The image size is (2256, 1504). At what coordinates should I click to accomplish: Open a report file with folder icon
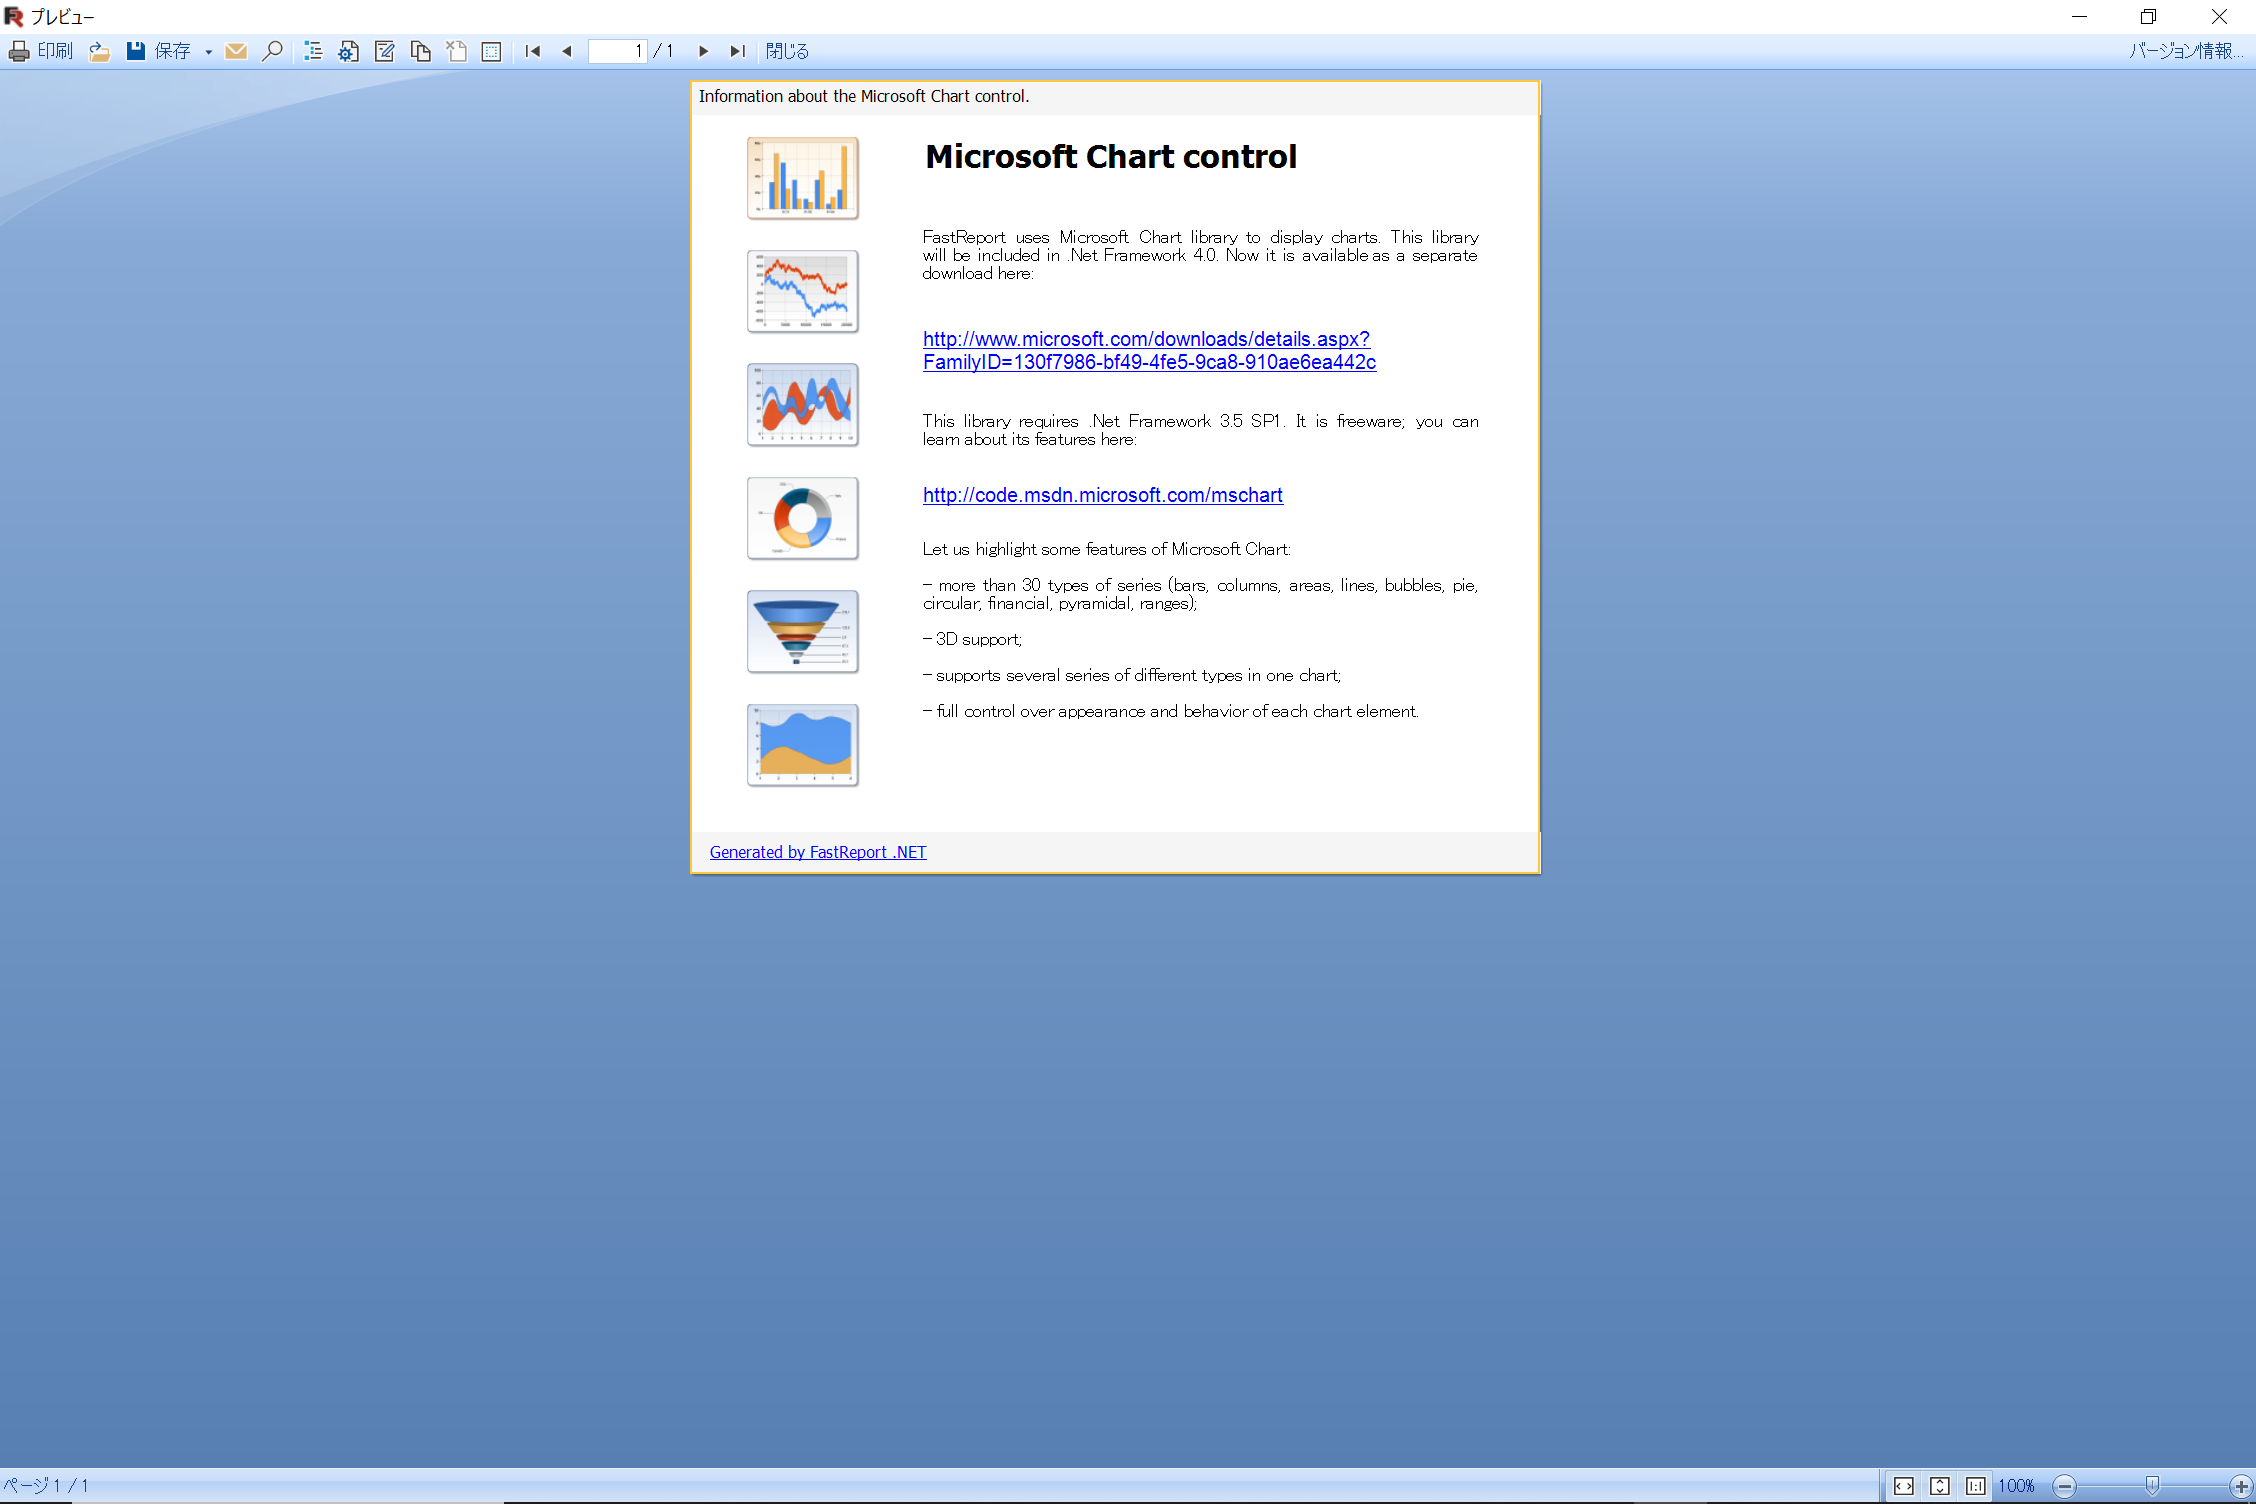[x=99, y=51]
